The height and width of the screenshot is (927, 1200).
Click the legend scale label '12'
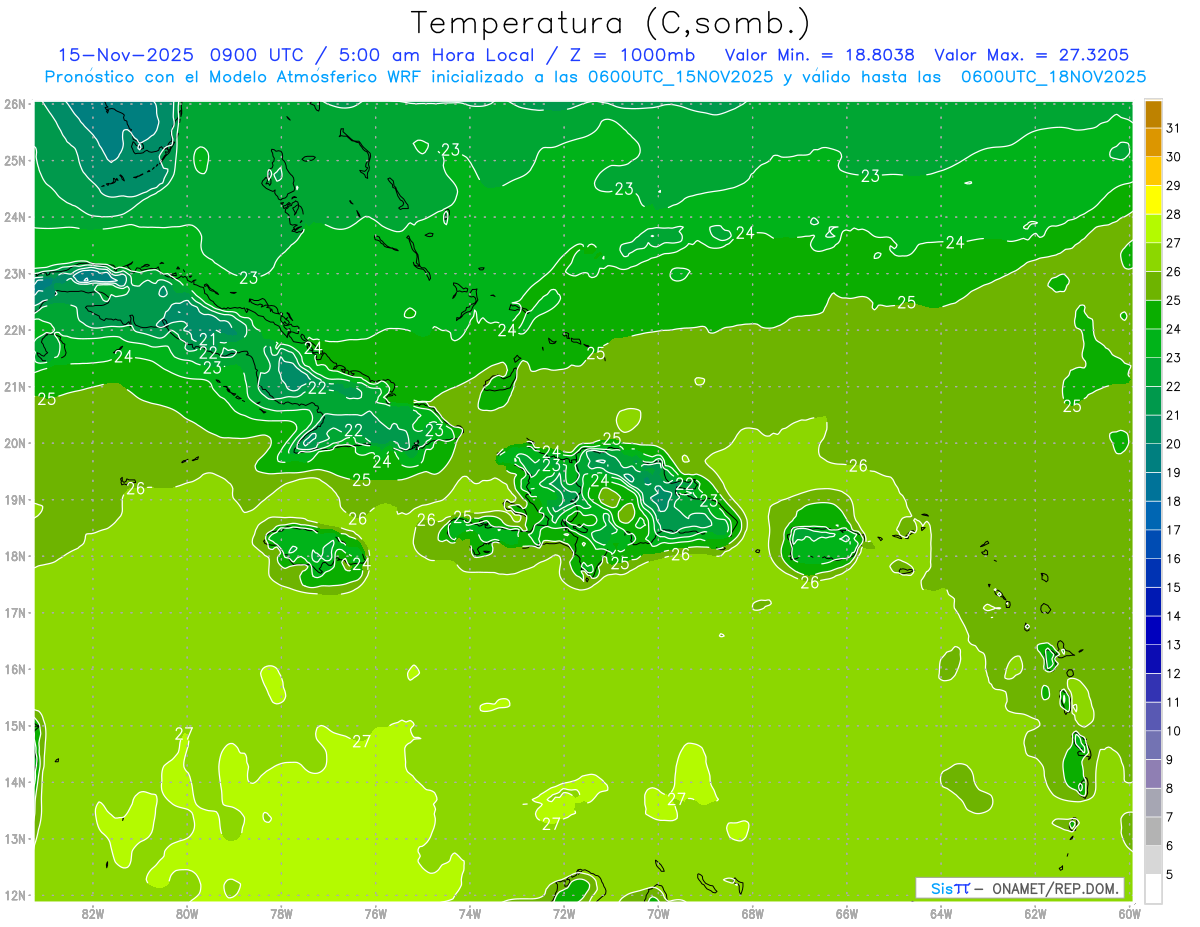tap(1173, 673)
